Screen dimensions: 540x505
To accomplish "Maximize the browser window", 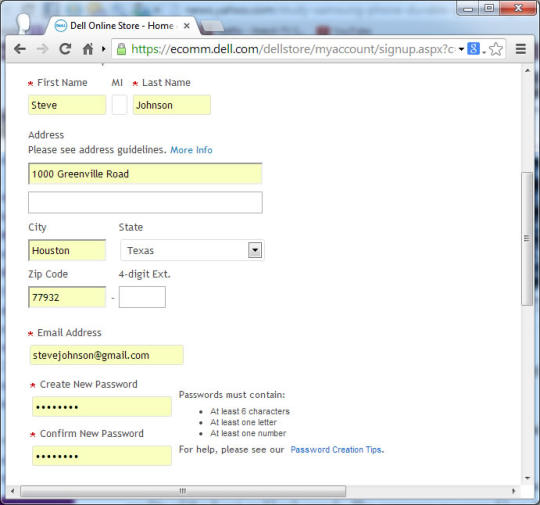I will (x=489, y=8).
